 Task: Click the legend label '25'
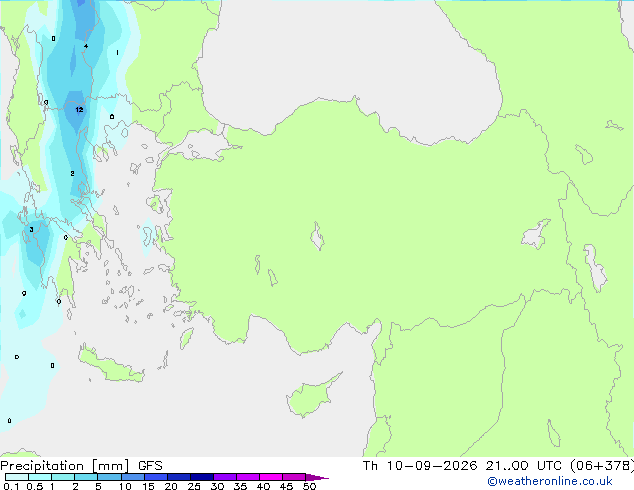coord(194,486)
